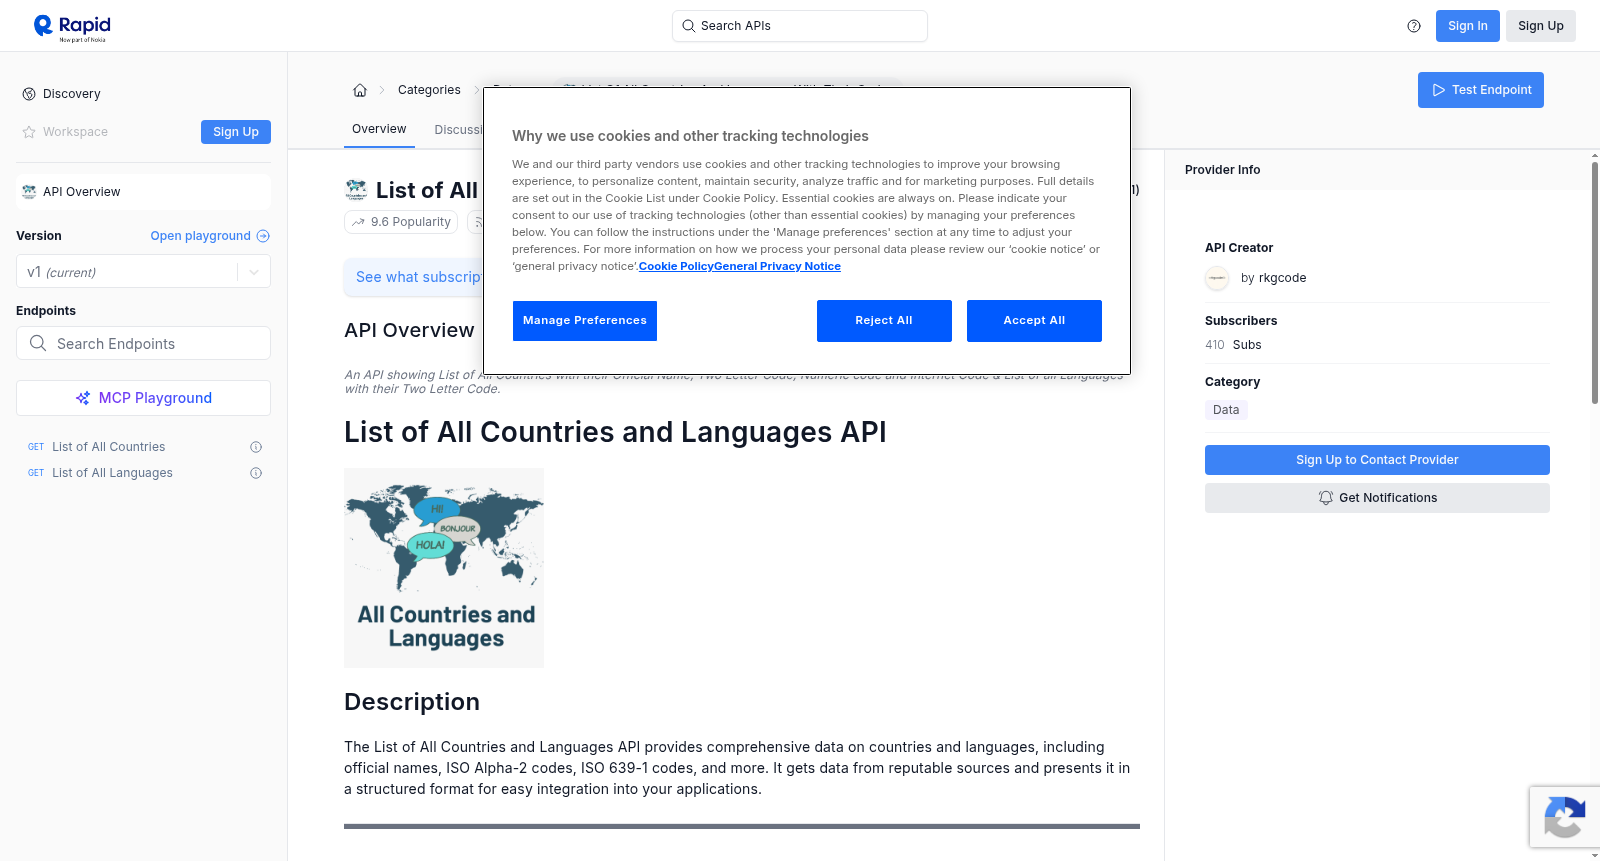Click the MCP Playground sparkle icon

[x=83, y=398]
